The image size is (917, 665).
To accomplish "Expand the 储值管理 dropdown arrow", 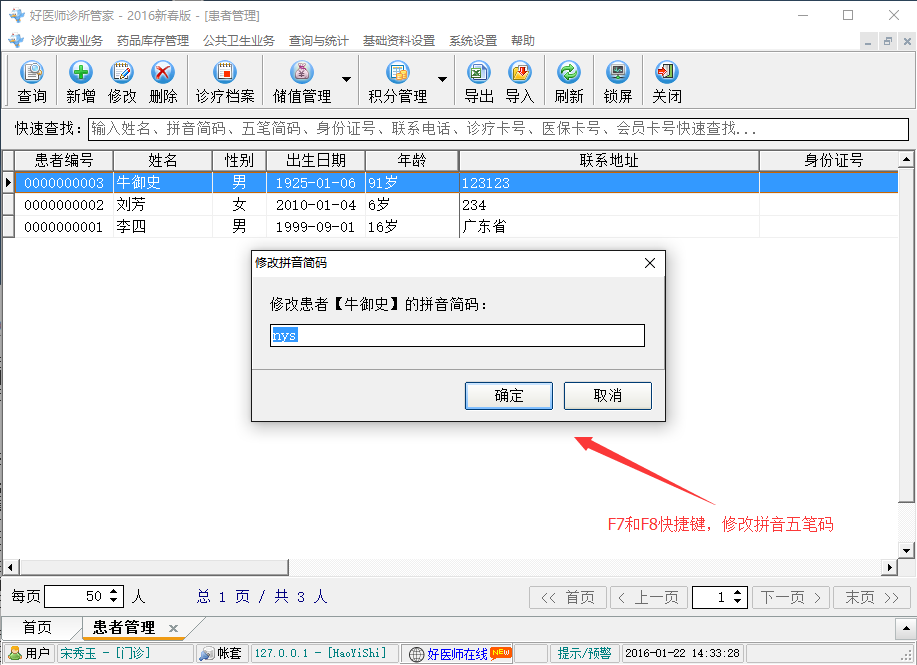I will coord(346,79).
